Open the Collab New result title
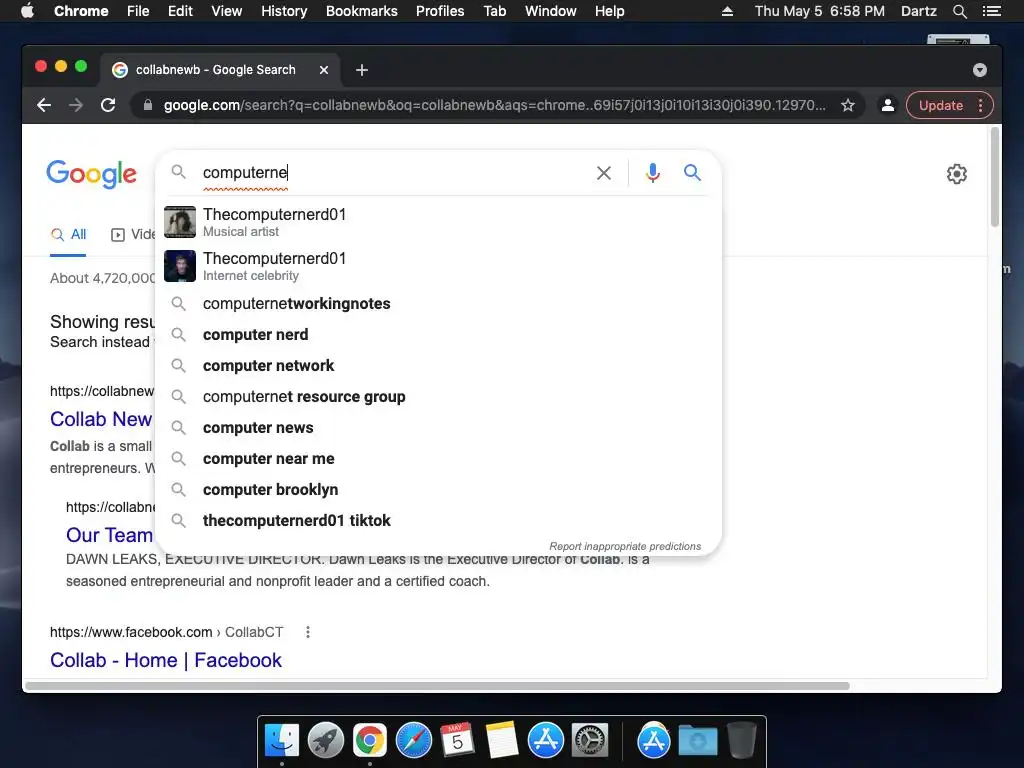 pos(101,419)
